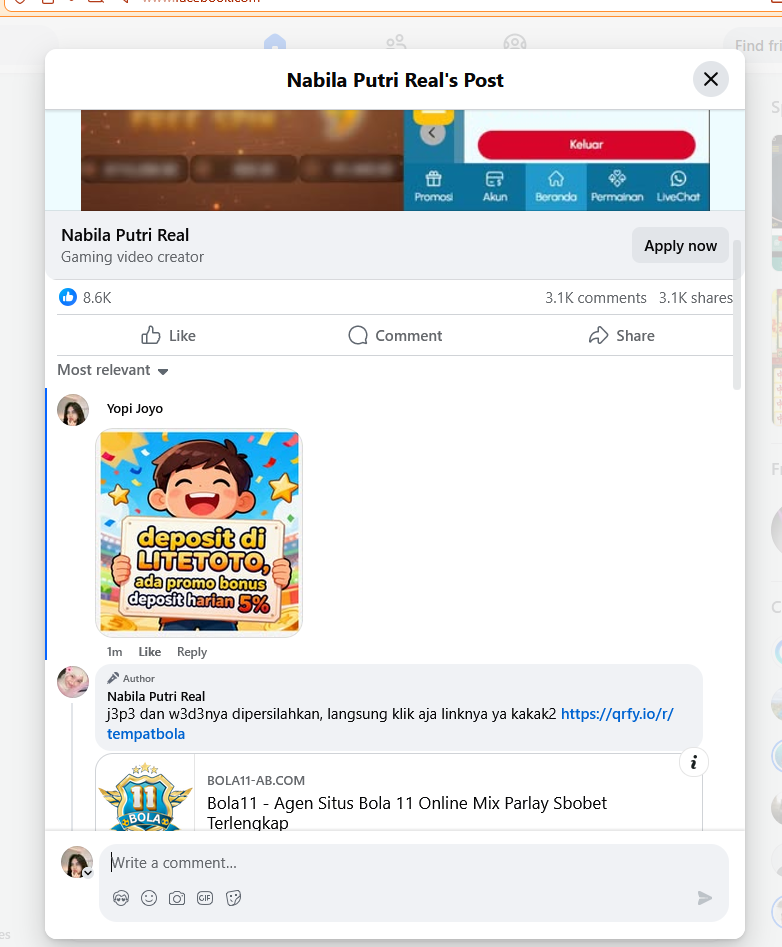Open the Bola11 logo preview thumbnail
This screenshot has width=782, height=947.
tap(146, 792)
